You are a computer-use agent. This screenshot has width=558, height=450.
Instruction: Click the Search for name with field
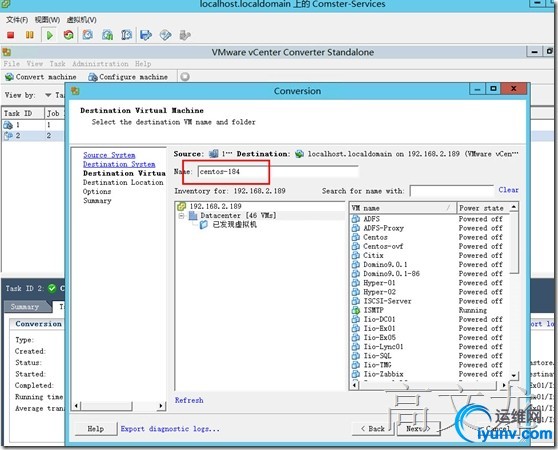451,191
